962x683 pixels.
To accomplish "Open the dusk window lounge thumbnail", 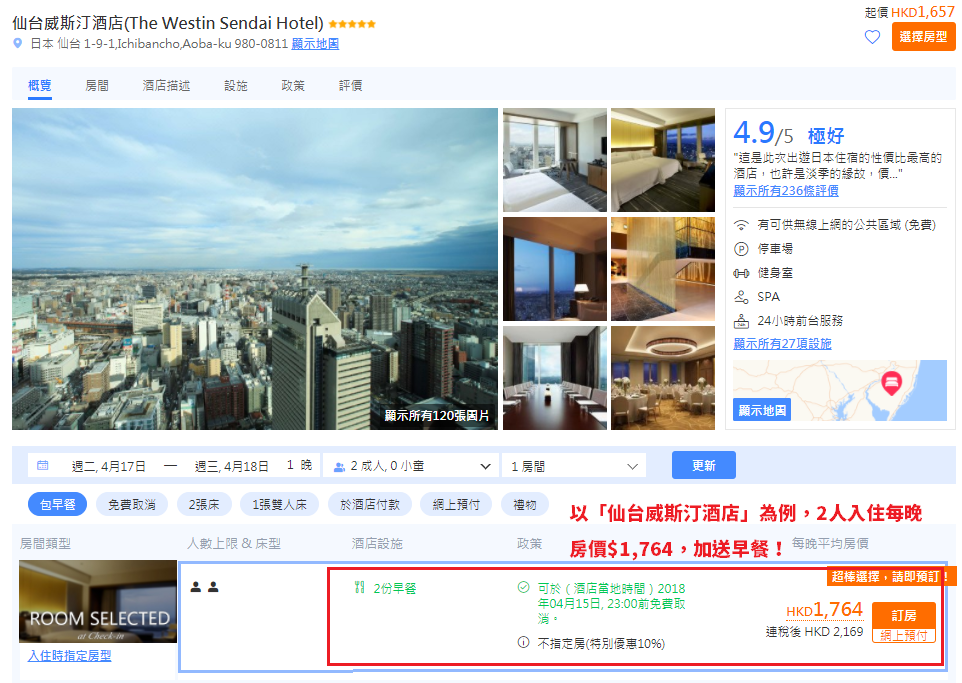I will tap(555, 269).
